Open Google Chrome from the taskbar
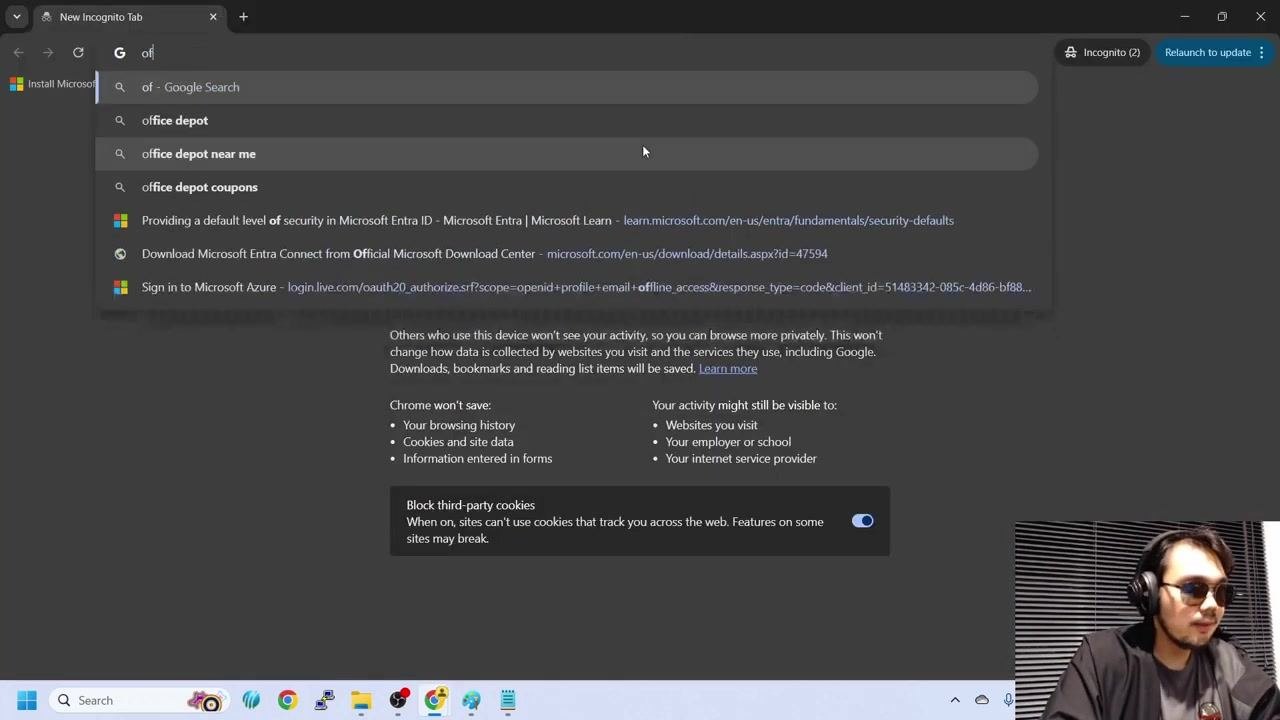Screen dimensions: 1280x720 287,700
